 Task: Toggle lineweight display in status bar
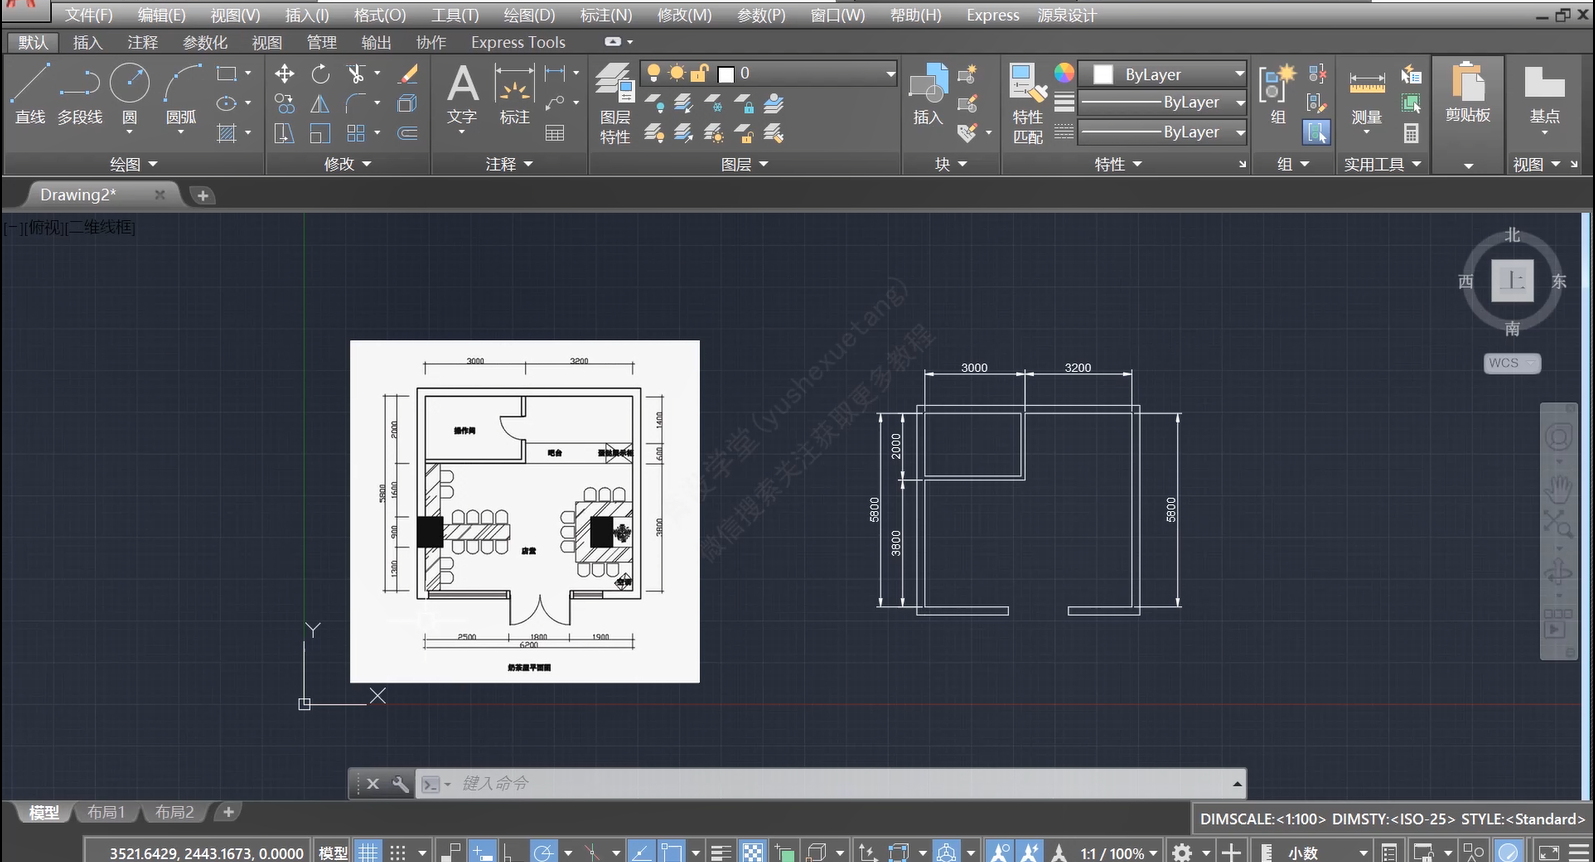(x=721, y=852)
